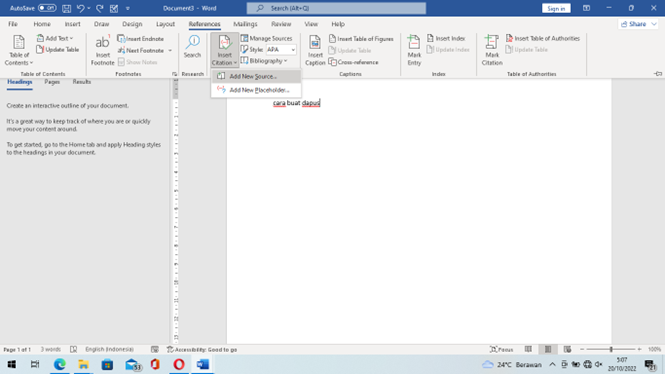The image size is (665, 374).
Task: Switch to Web Layout view icon
Action: [x=567, y=349]
